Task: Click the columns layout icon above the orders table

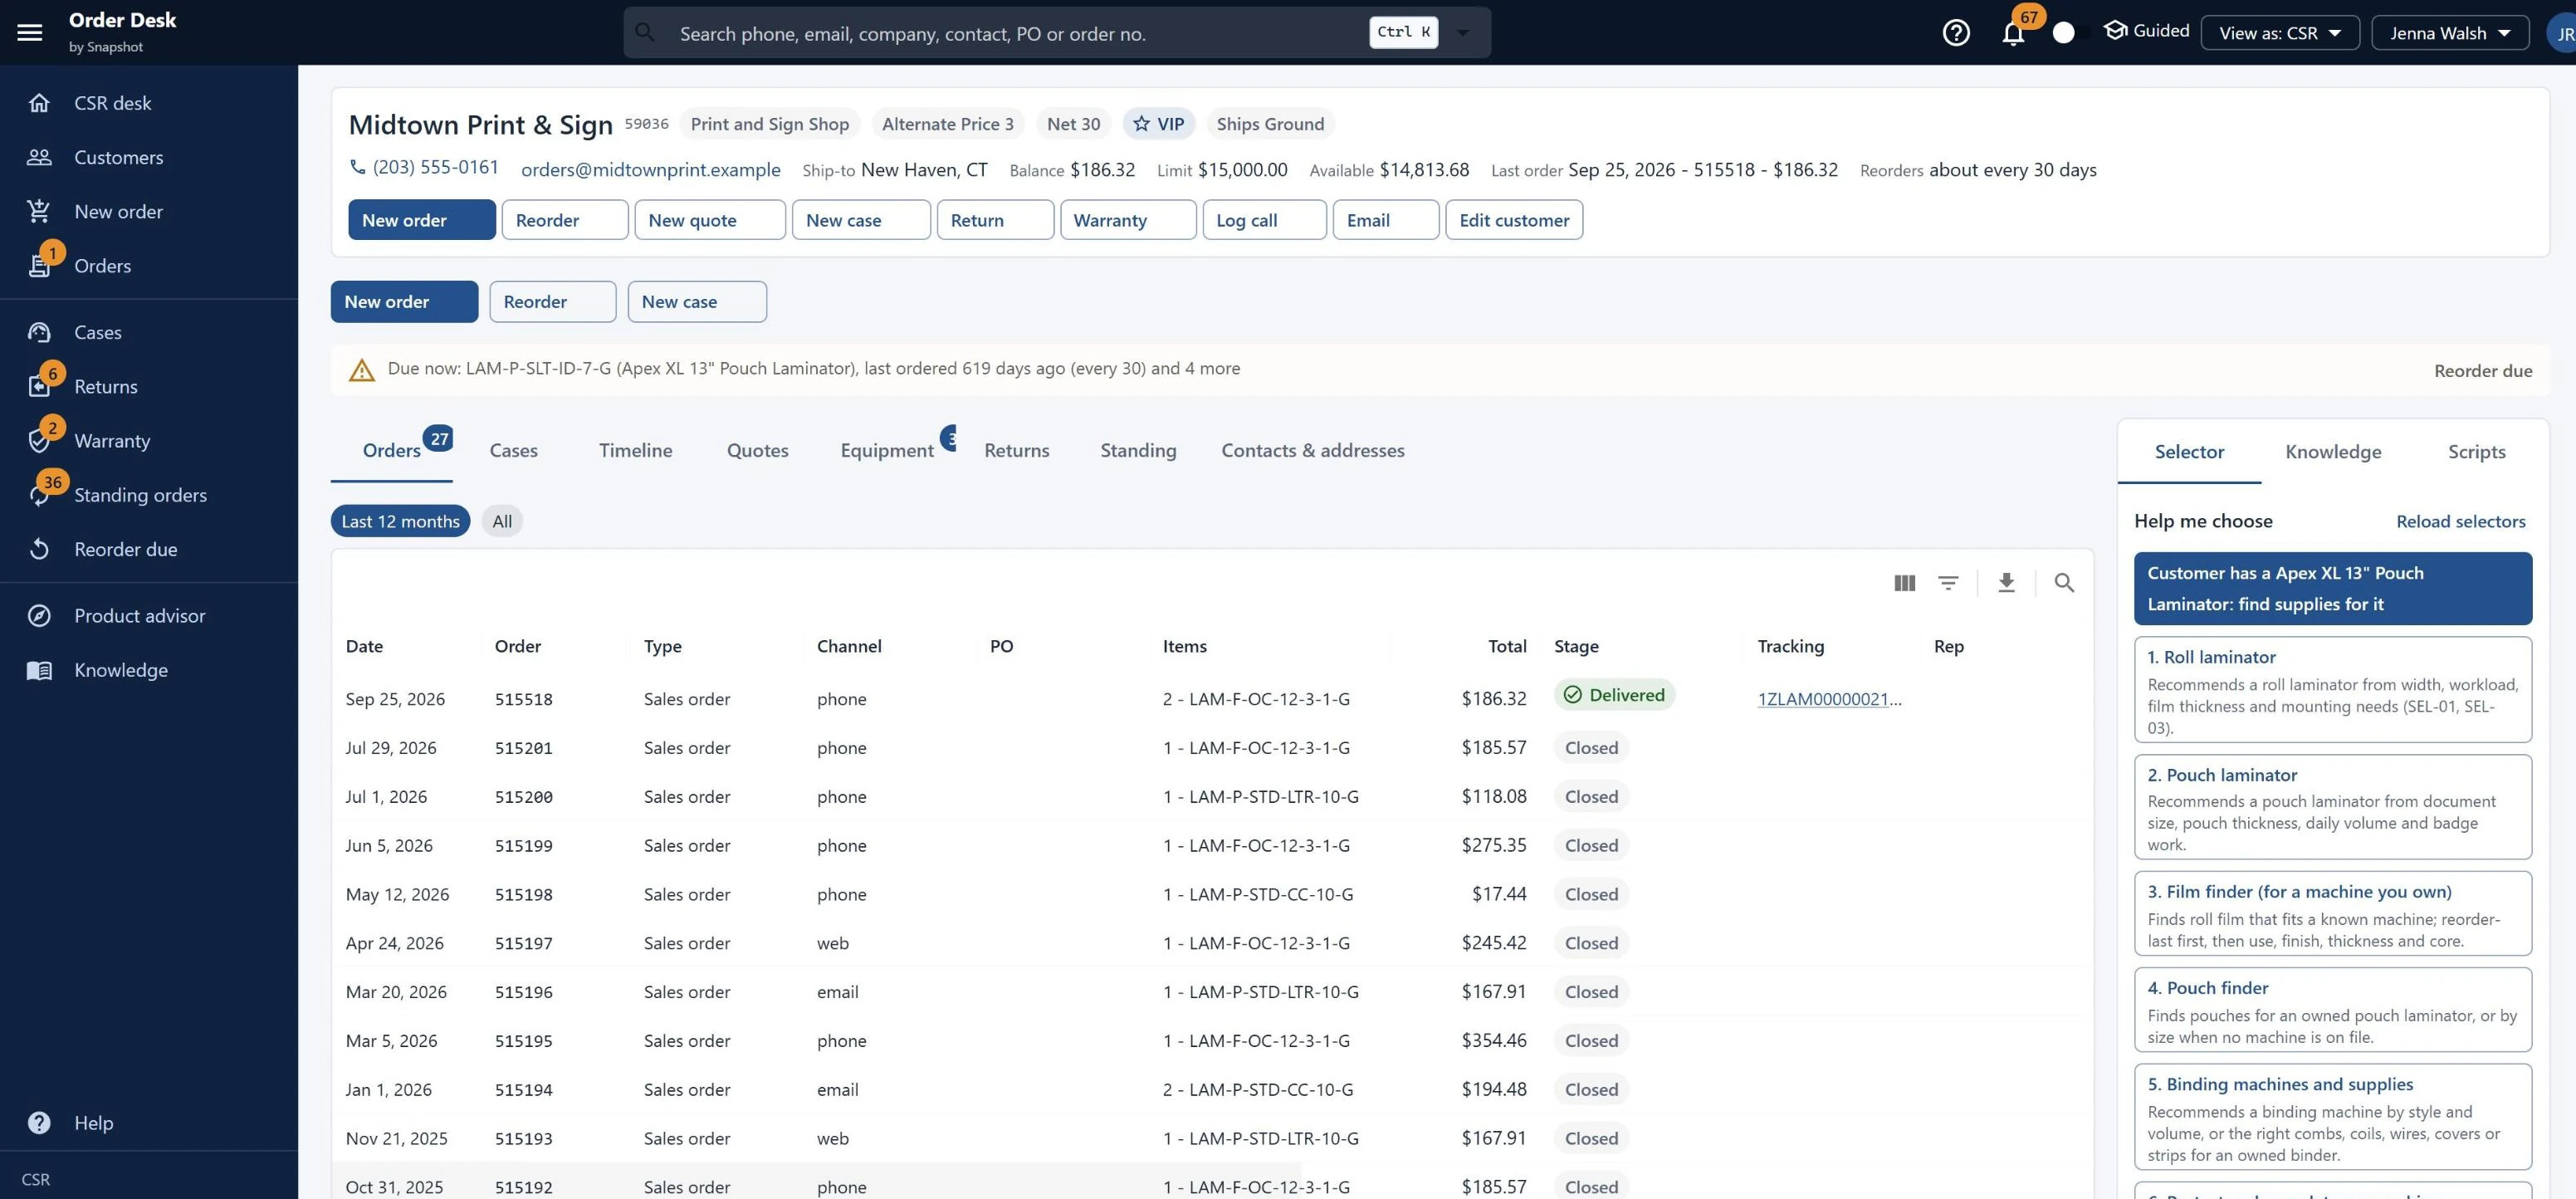Action: (x=1904, y=583)
